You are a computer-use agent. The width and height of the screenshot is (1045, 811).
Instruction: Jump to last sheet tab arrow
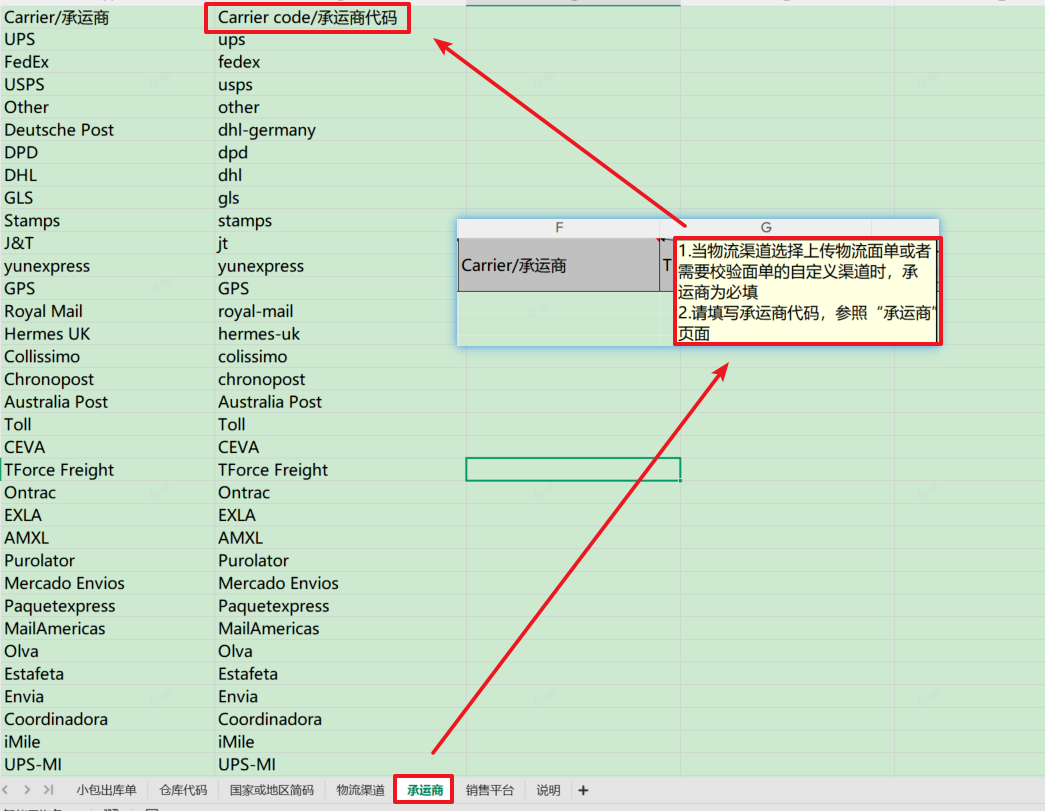click(x=48, y=790)
